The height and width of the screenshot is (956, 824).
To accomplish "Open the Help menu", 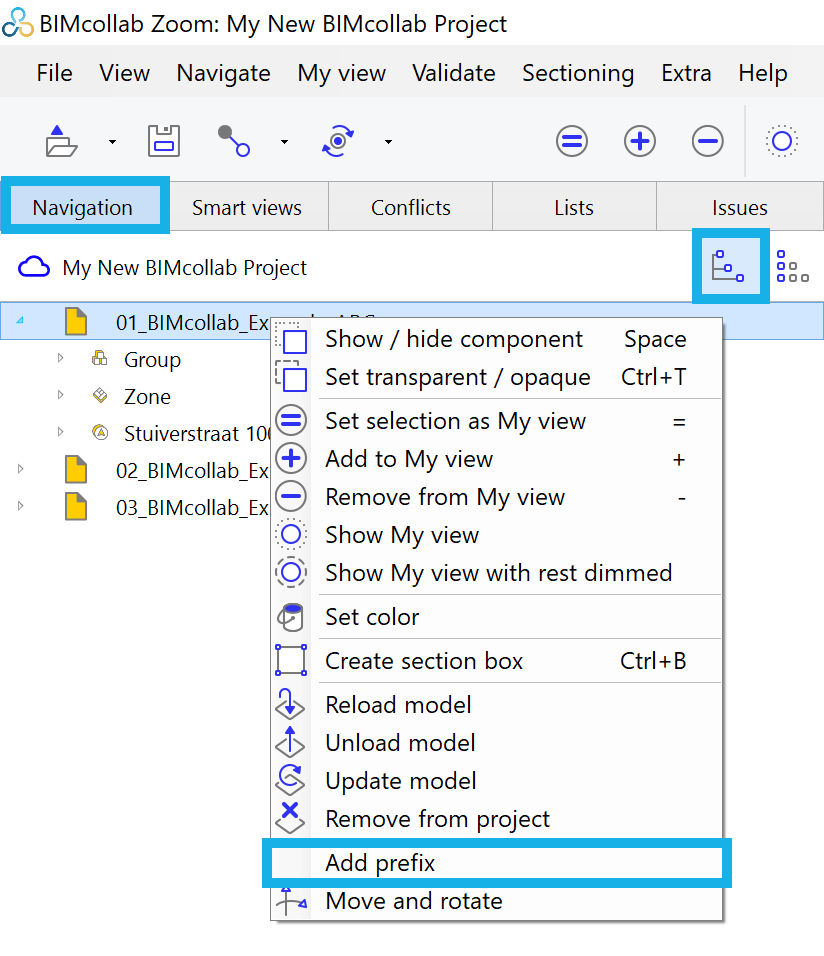I will pos(762,73).
